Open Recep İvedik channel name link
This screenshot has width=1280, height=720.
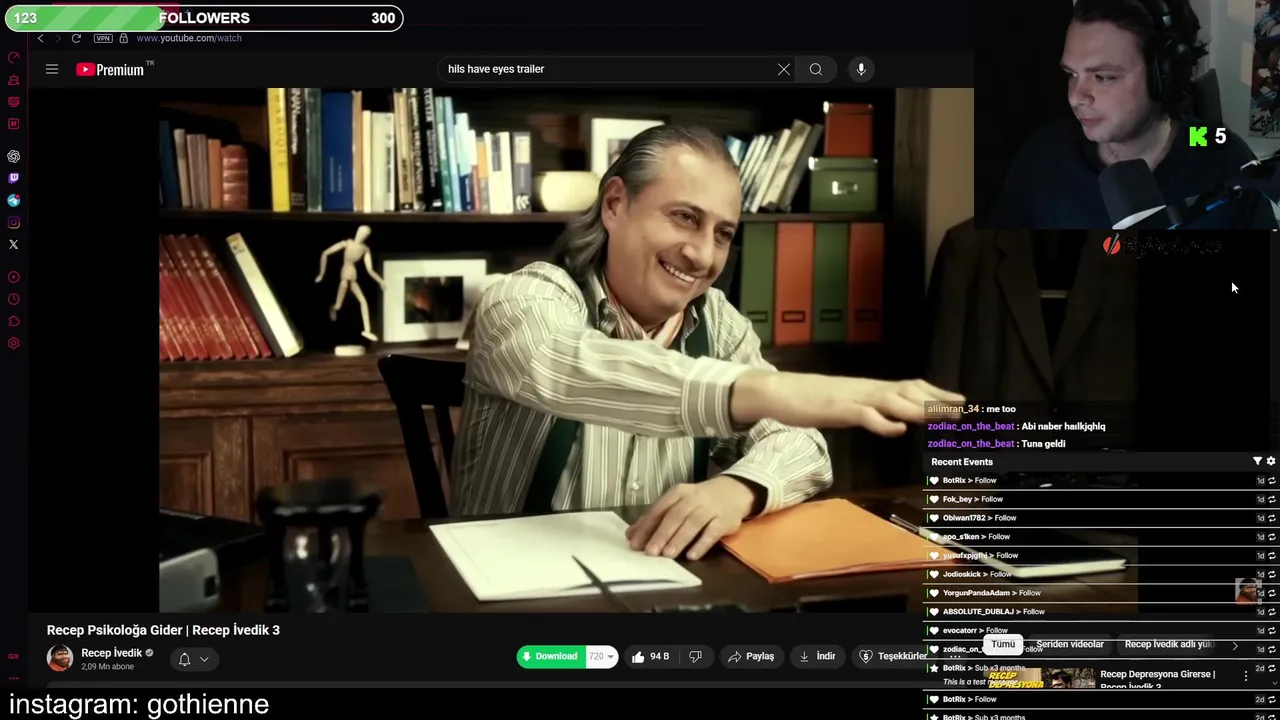click(111, 653)
